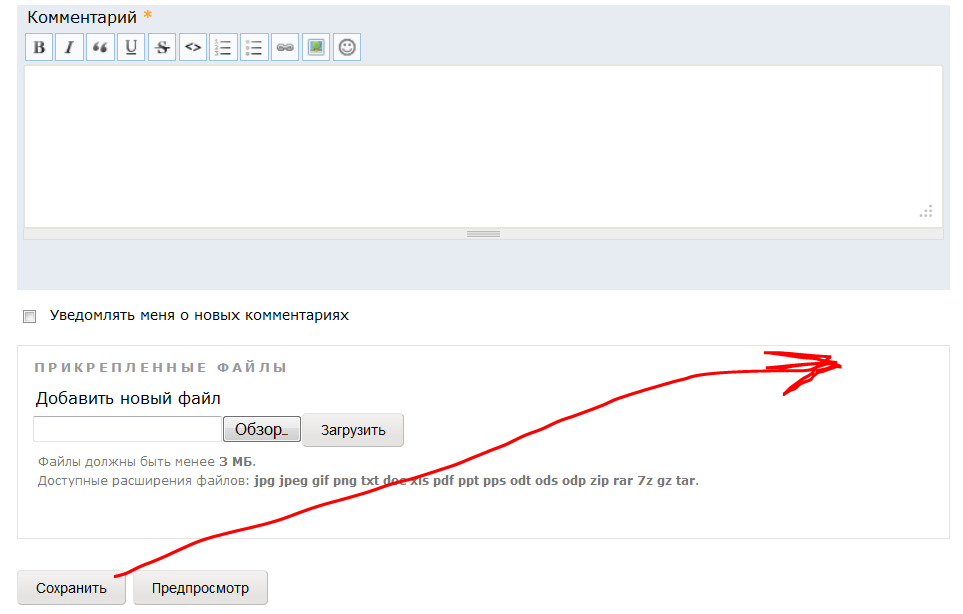Save the comment with Сохранить
This screenshot has width=963, height=614.
[71, 588]
